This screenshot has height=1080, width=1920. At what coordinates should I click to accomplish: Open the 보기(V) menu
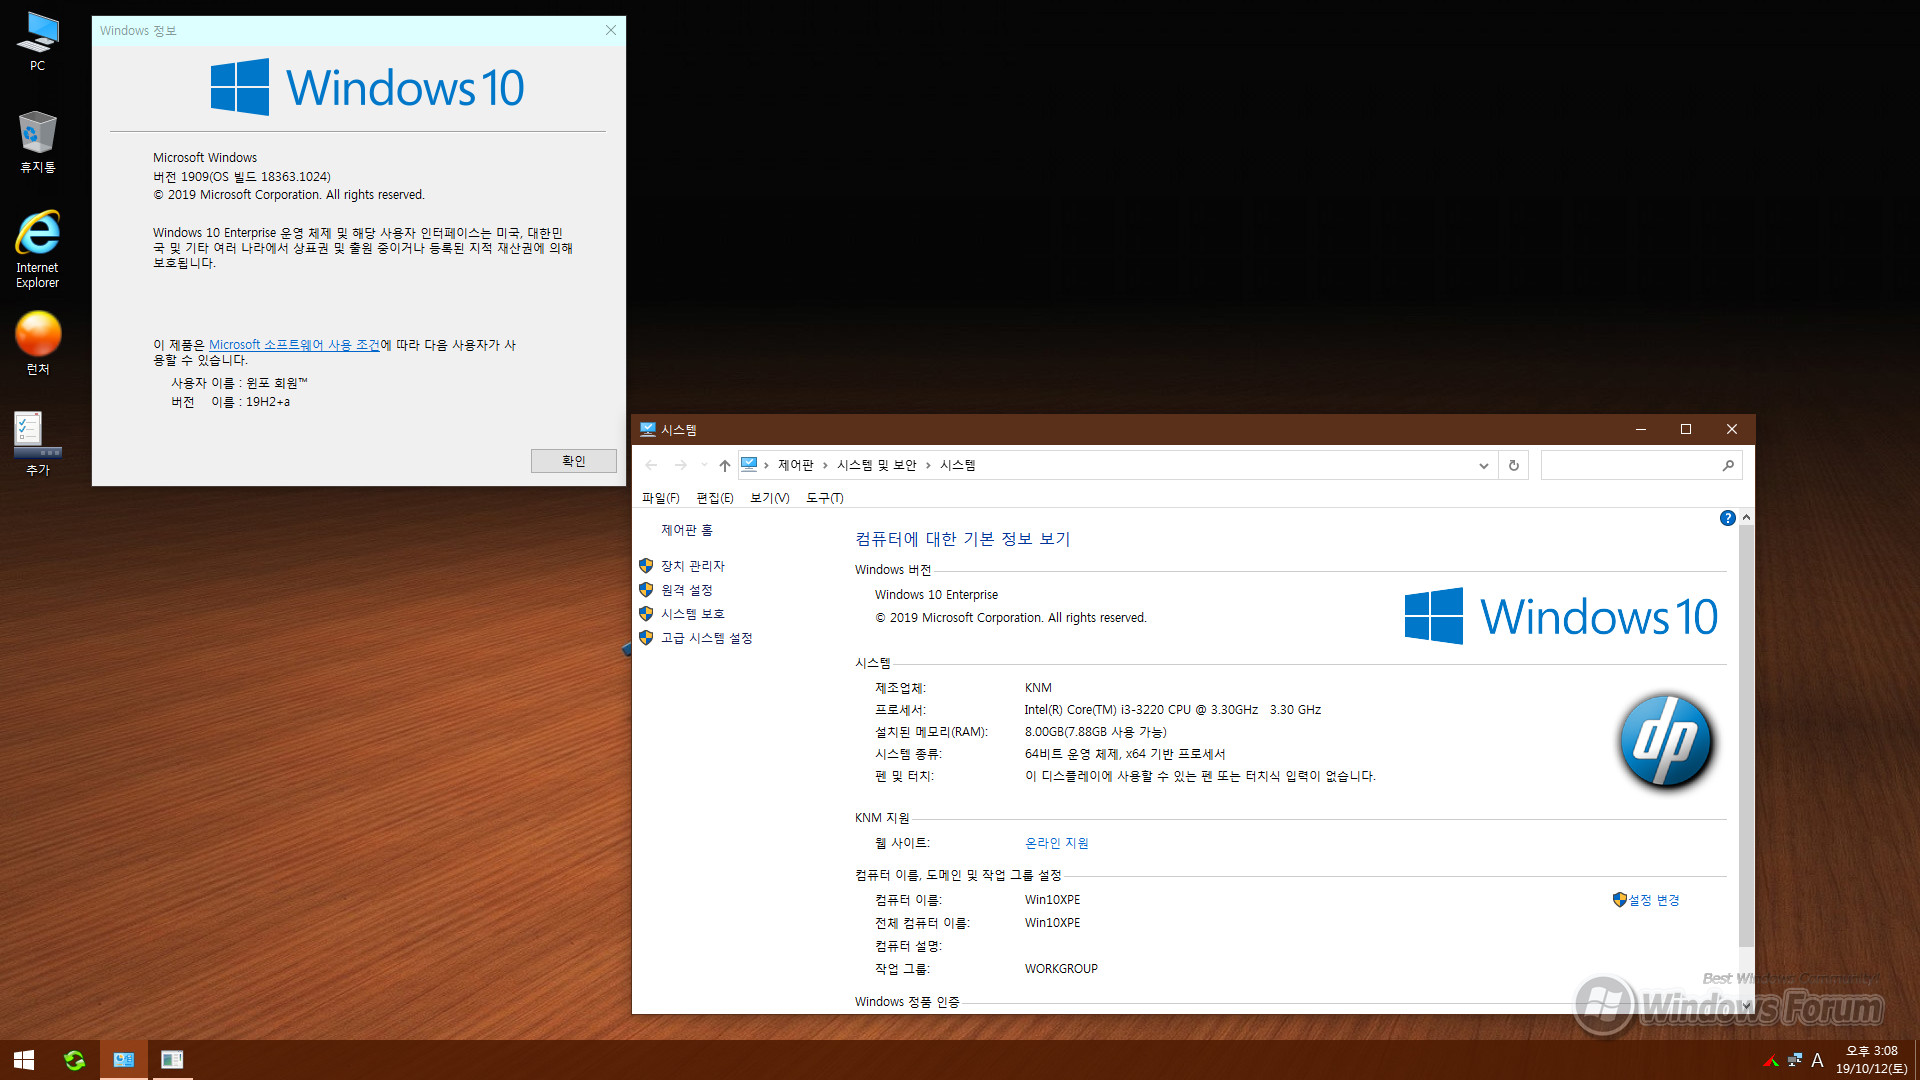(770, 498)
